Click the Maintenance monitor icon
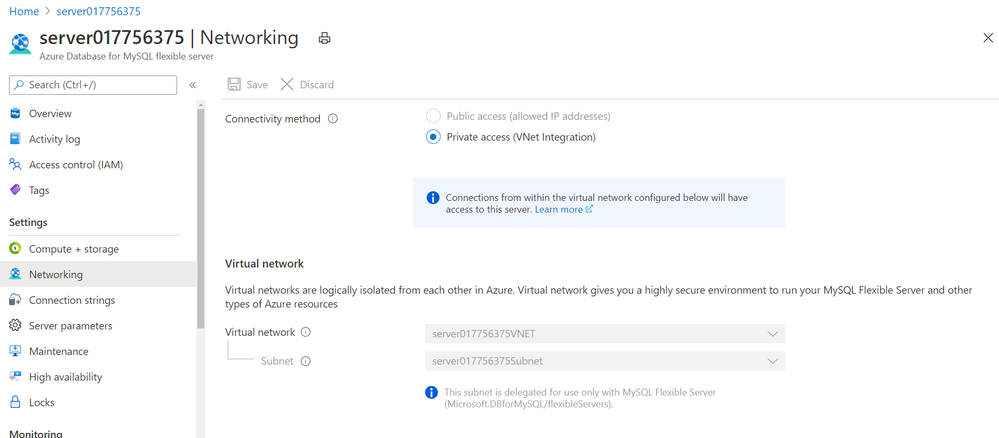This screenshot has width=999, height=438. [15, 351]
